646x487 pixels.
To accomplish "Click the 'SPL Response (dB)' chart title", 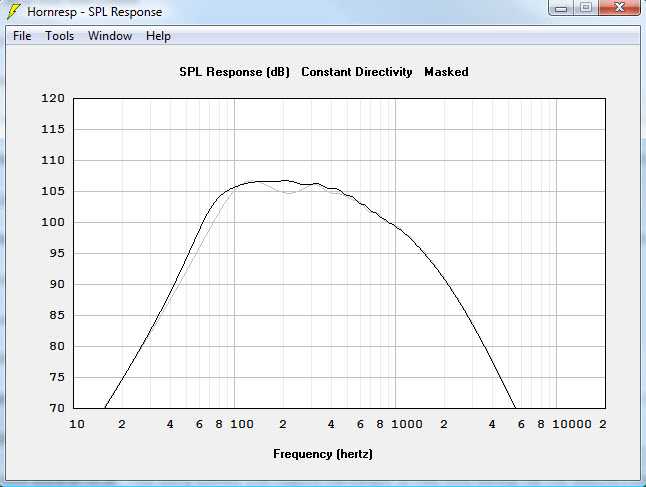I will coord(234,72).
